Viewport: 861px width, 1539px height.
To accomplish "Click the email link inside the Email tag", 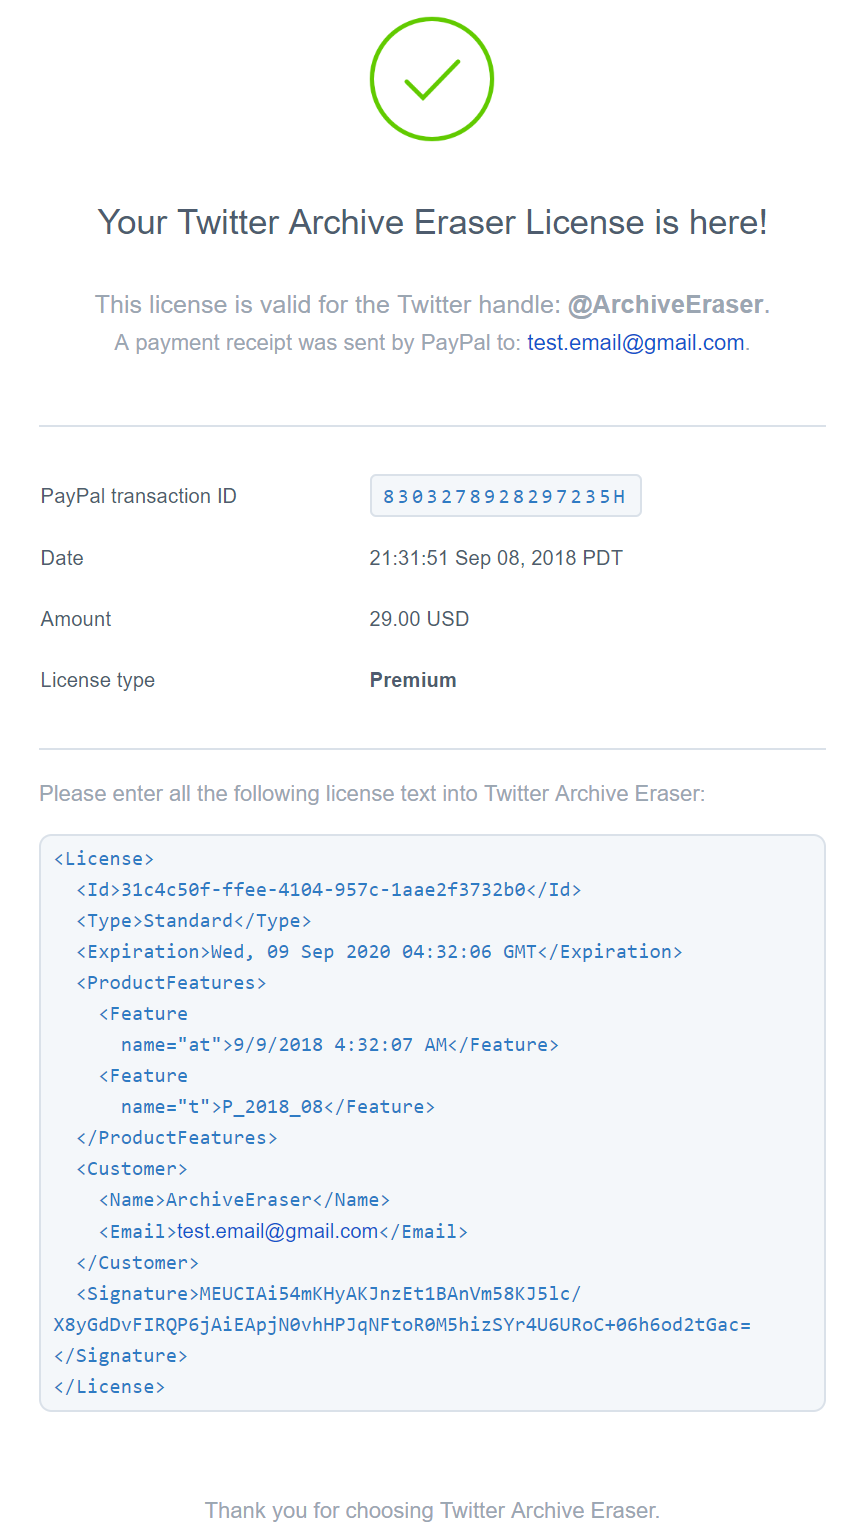I will tap(278, 1231).
